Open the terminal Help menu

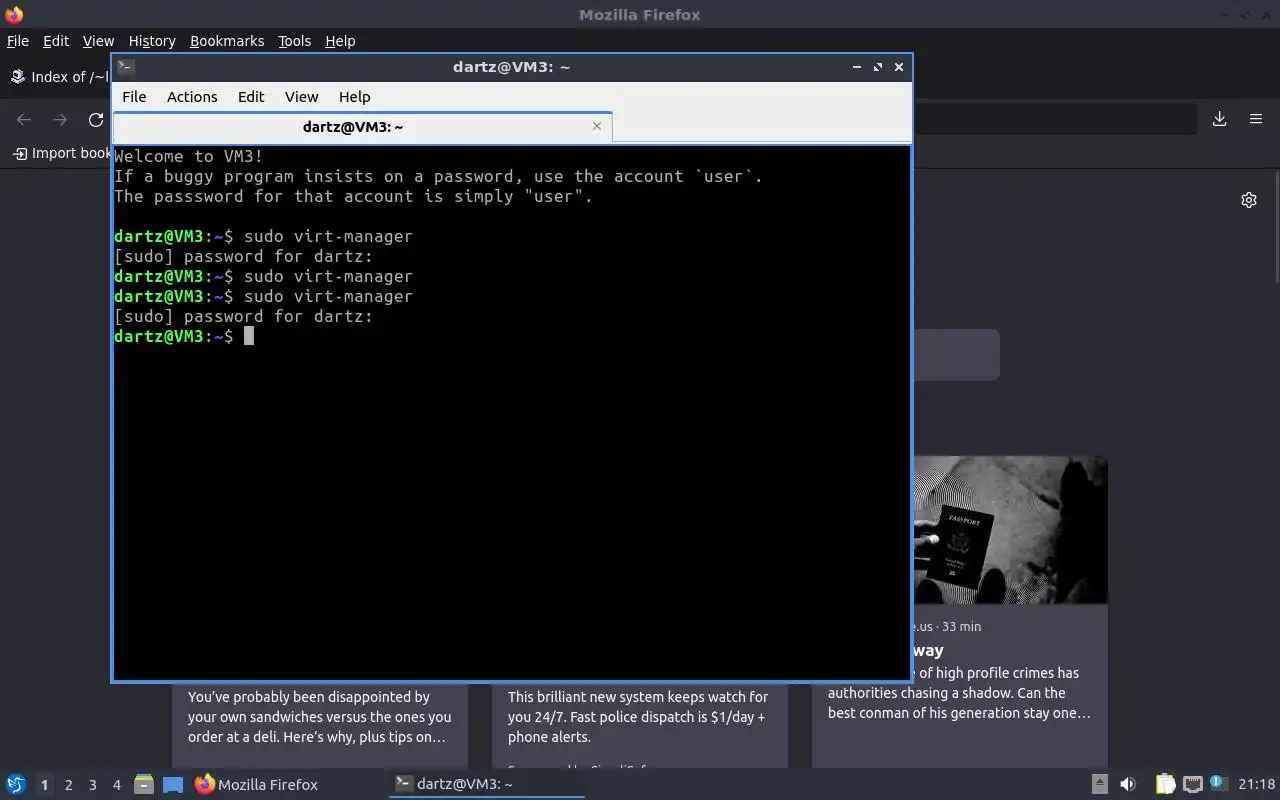tap(354, 97)
